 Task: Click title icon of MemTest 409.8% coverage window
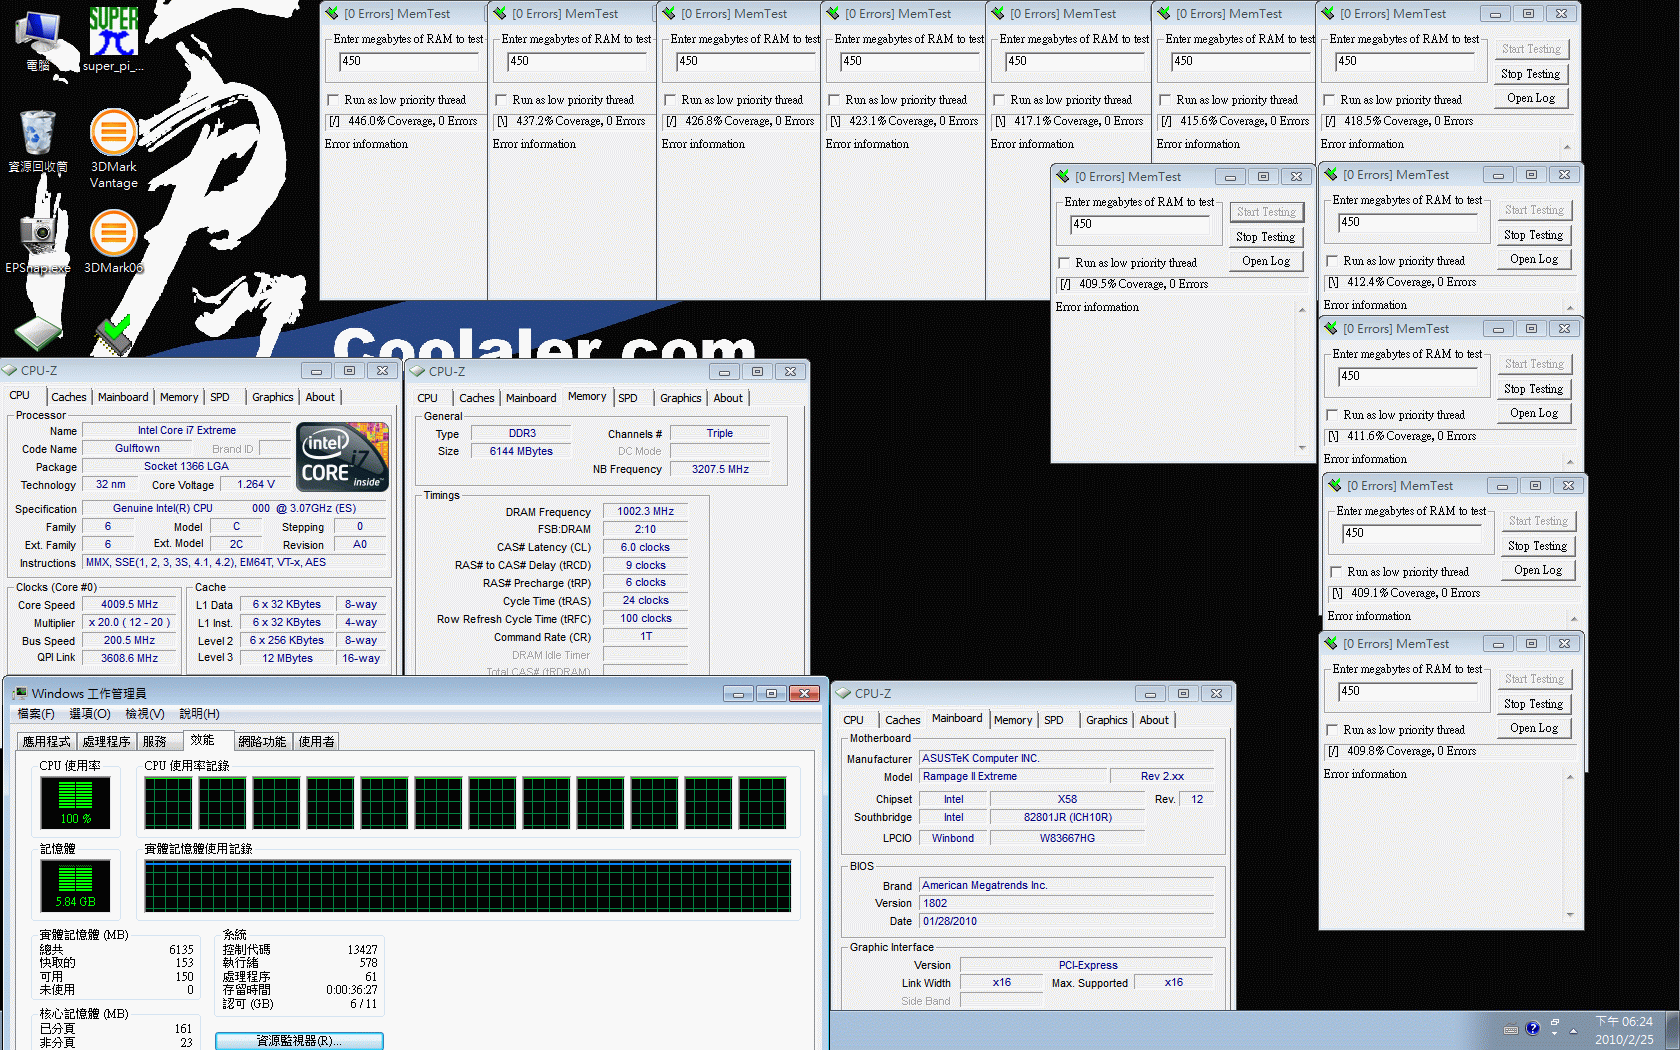pyautogui.click(x=1331, y=643)
